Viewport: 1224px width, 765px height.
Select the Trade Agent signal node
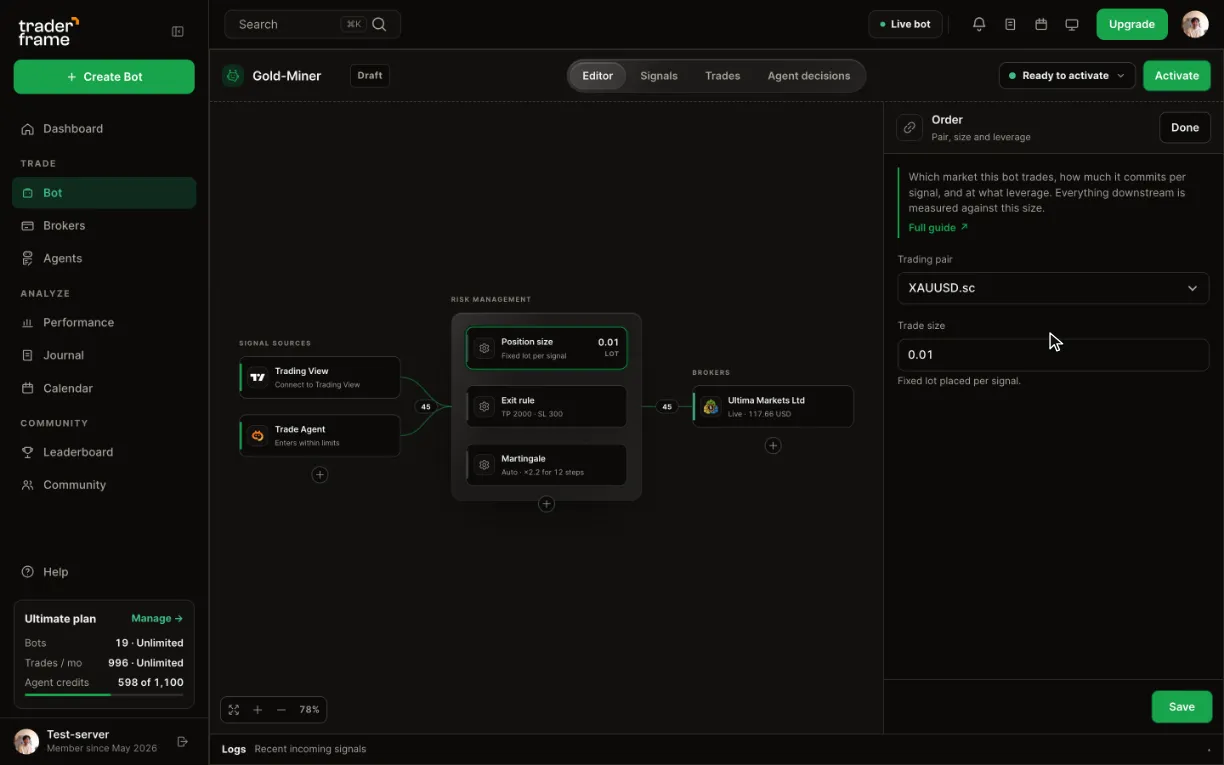coord(320,435)
